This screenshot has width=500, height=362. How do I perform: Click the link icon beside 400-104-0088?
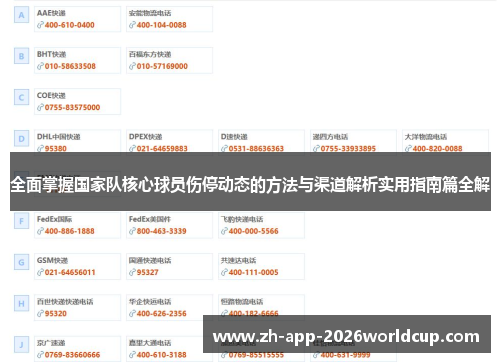132,25
